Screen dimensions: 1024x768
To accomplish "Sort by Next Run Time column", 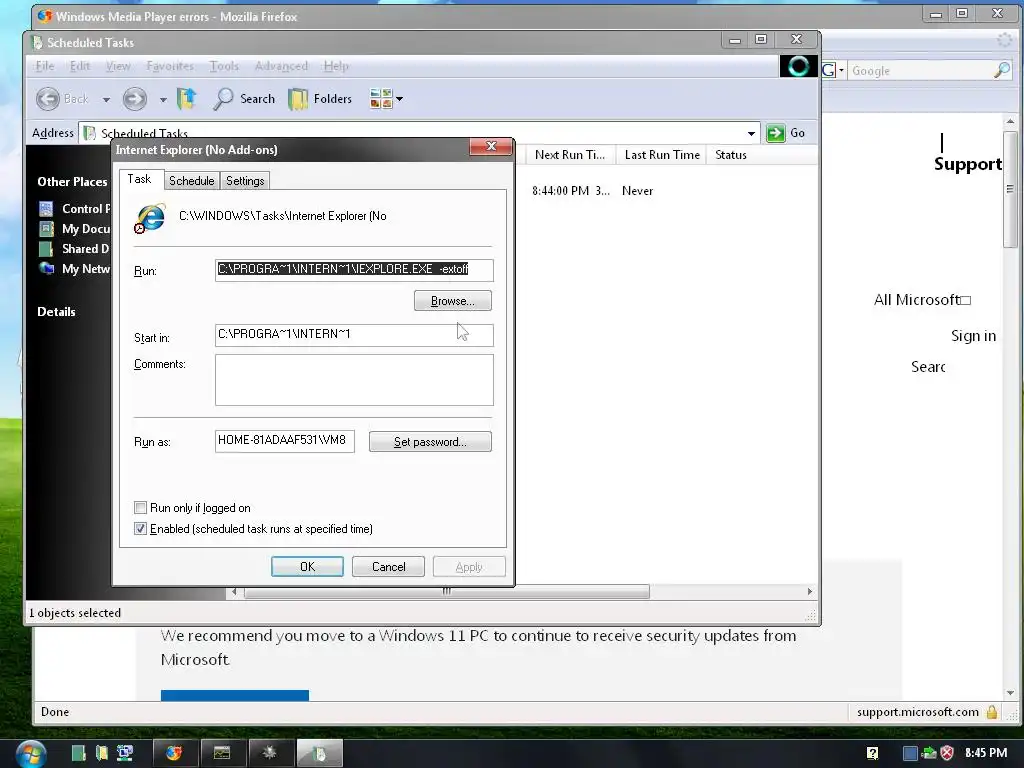I will tap(570, 155).
